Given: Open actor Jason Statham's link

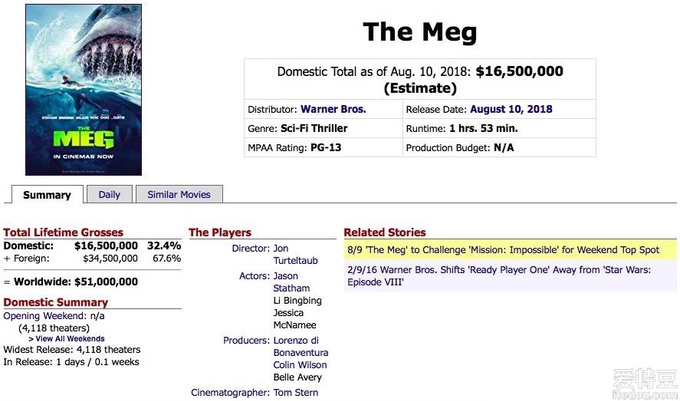Looking at the screenshot, I should [291, 282].
